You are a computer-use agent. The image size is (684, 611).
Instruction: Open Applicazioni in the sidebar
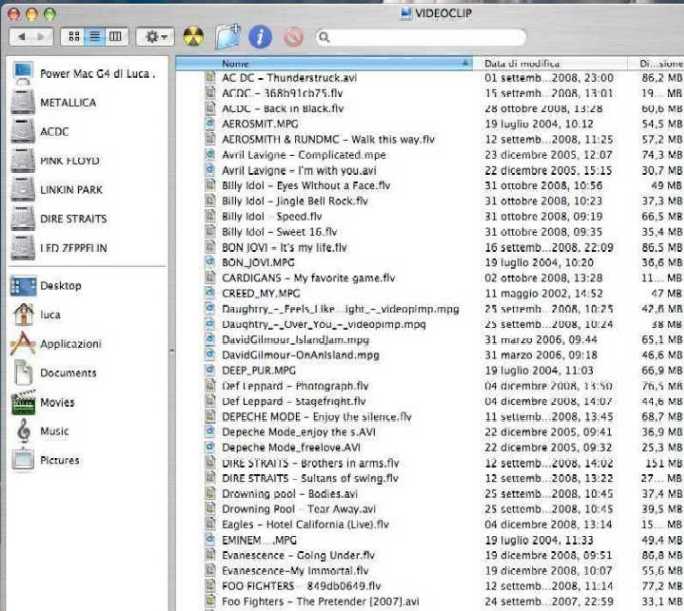click(x=56, y=344)
